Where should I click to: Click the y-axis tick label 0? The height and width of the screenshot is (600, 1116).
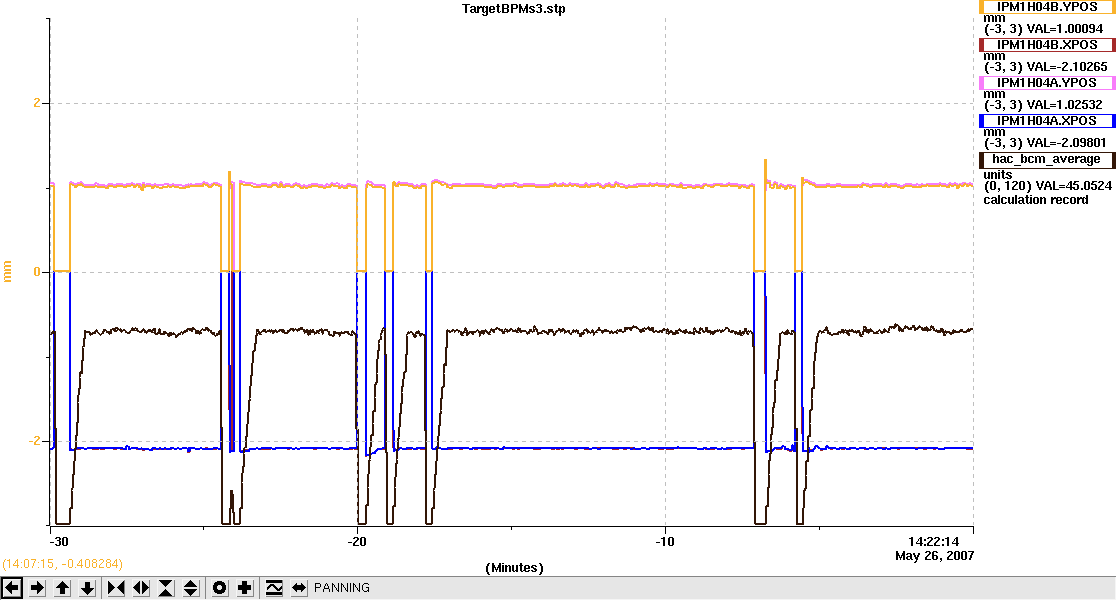[x=37, y=272]
